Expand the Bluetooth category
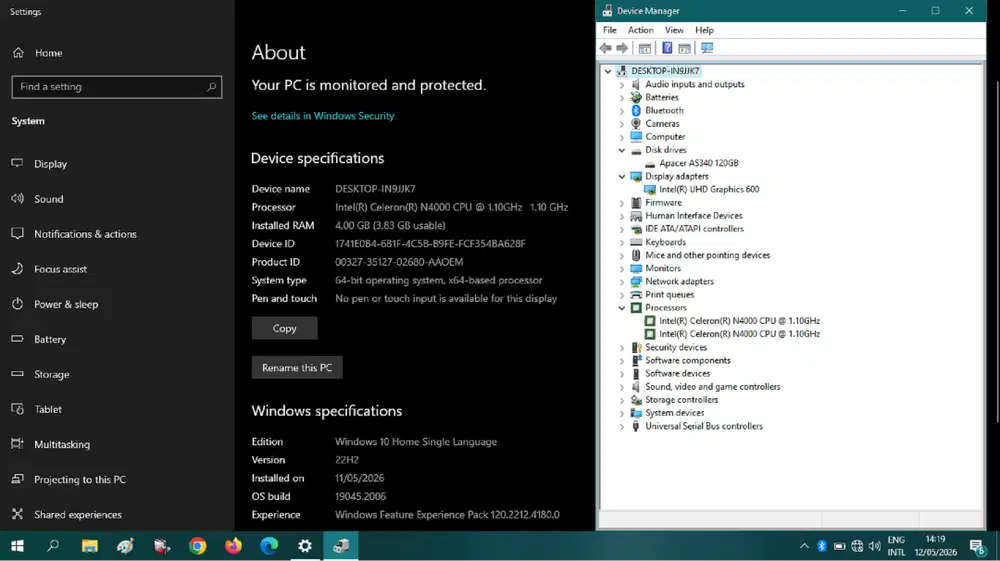 pos(622,111)
